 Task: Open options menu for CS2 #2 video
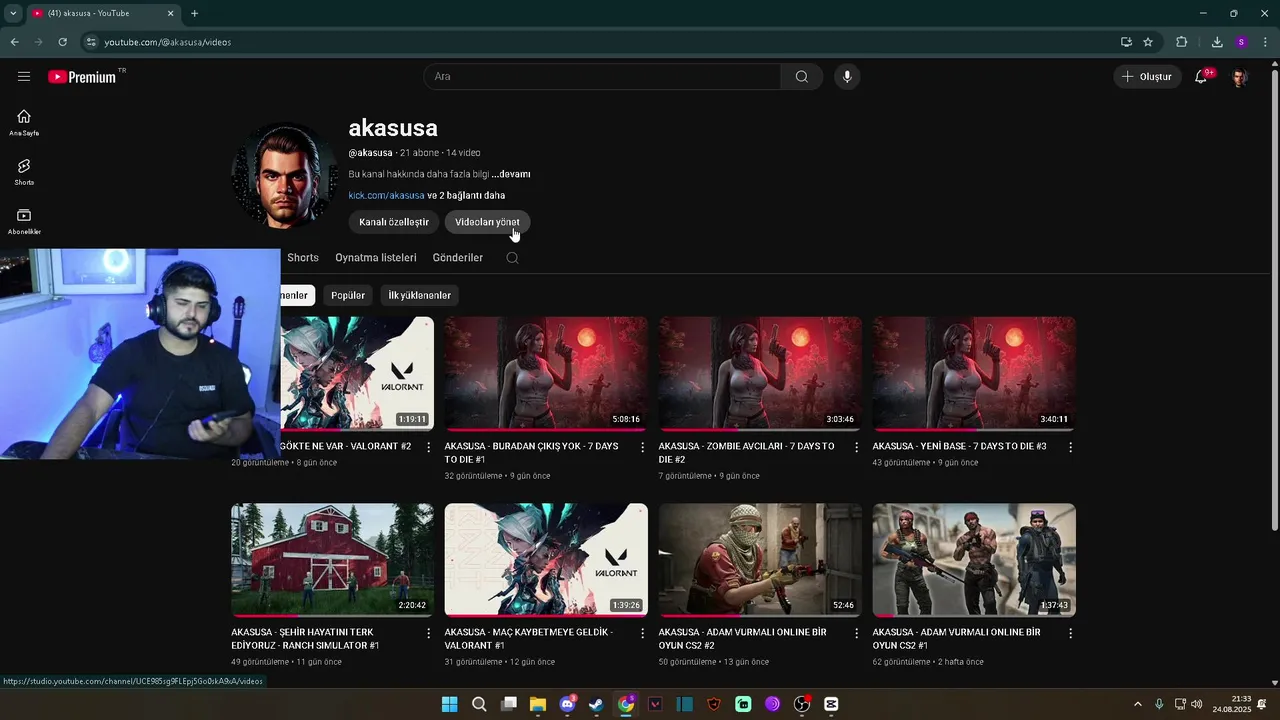(x=856, y=633)
